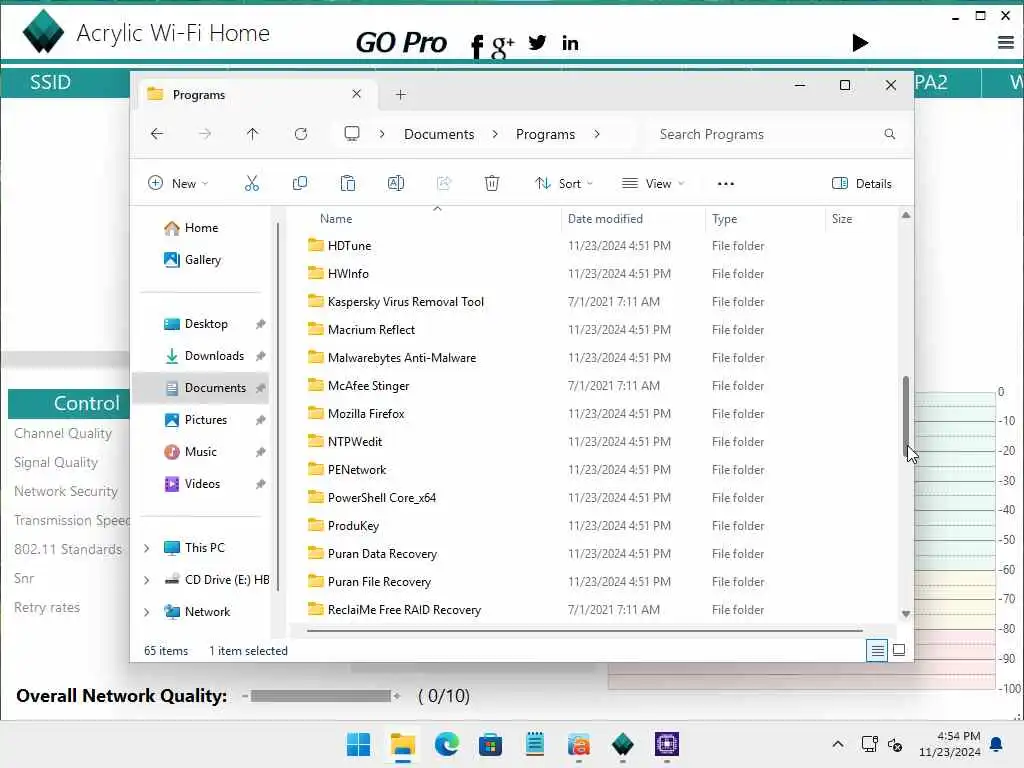Expand Network tree node

[x=147, y=612]
